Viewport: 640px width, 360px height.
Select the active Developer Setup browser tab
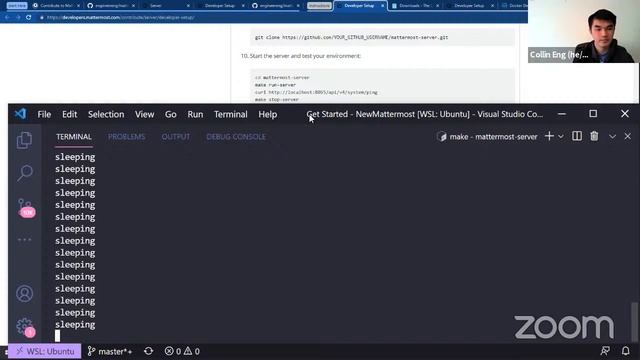click(360, 6)
